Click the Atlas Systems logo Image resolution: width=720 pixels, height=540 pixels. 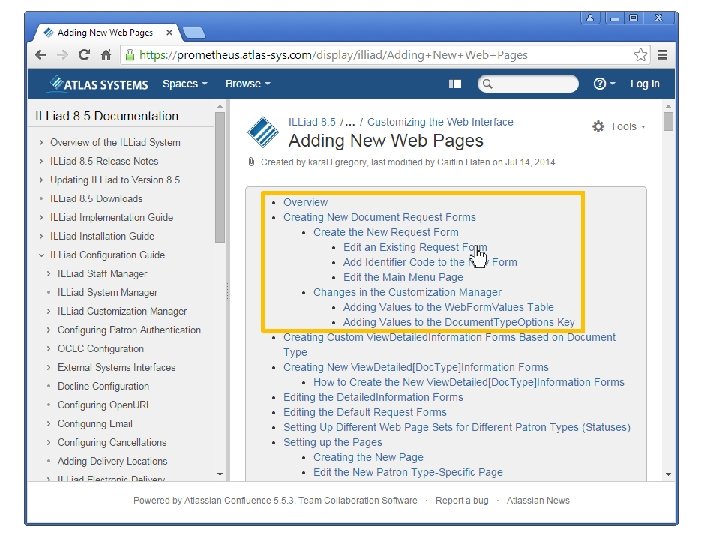pos(99,84)
